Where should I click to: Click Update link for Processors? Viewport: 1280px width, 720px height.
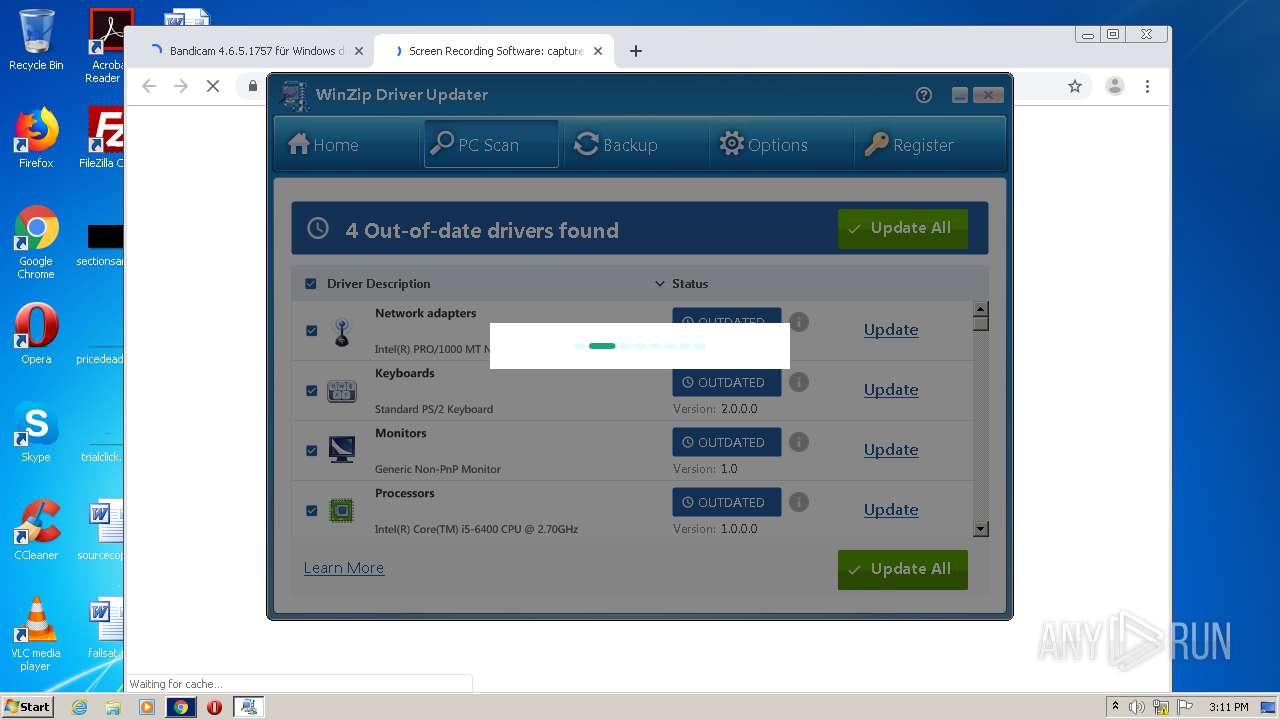(891, 510)
